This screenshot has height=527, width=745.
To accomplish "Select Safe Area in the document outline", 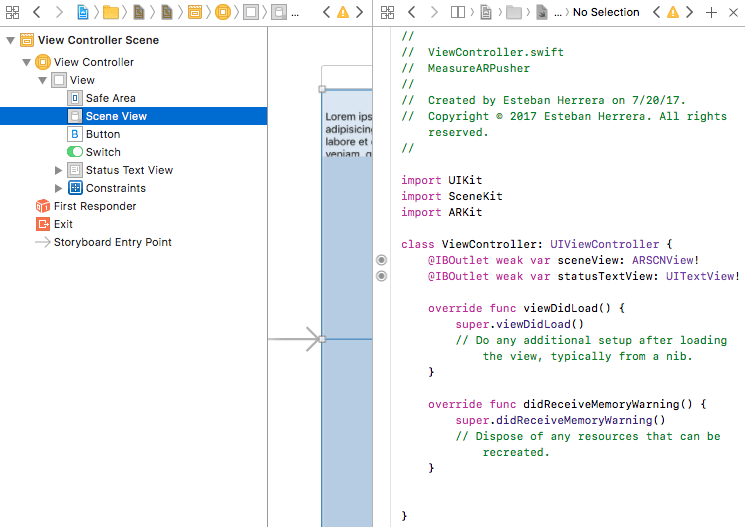I will tap(110, 98).
